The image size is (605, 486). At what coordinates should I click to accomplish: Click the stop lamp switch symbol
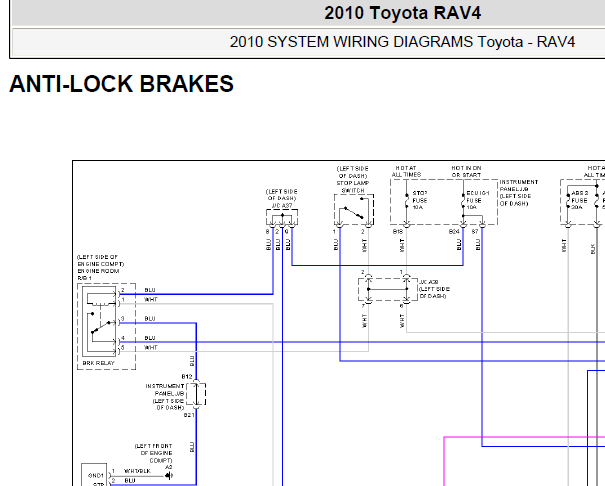(353, 210)
